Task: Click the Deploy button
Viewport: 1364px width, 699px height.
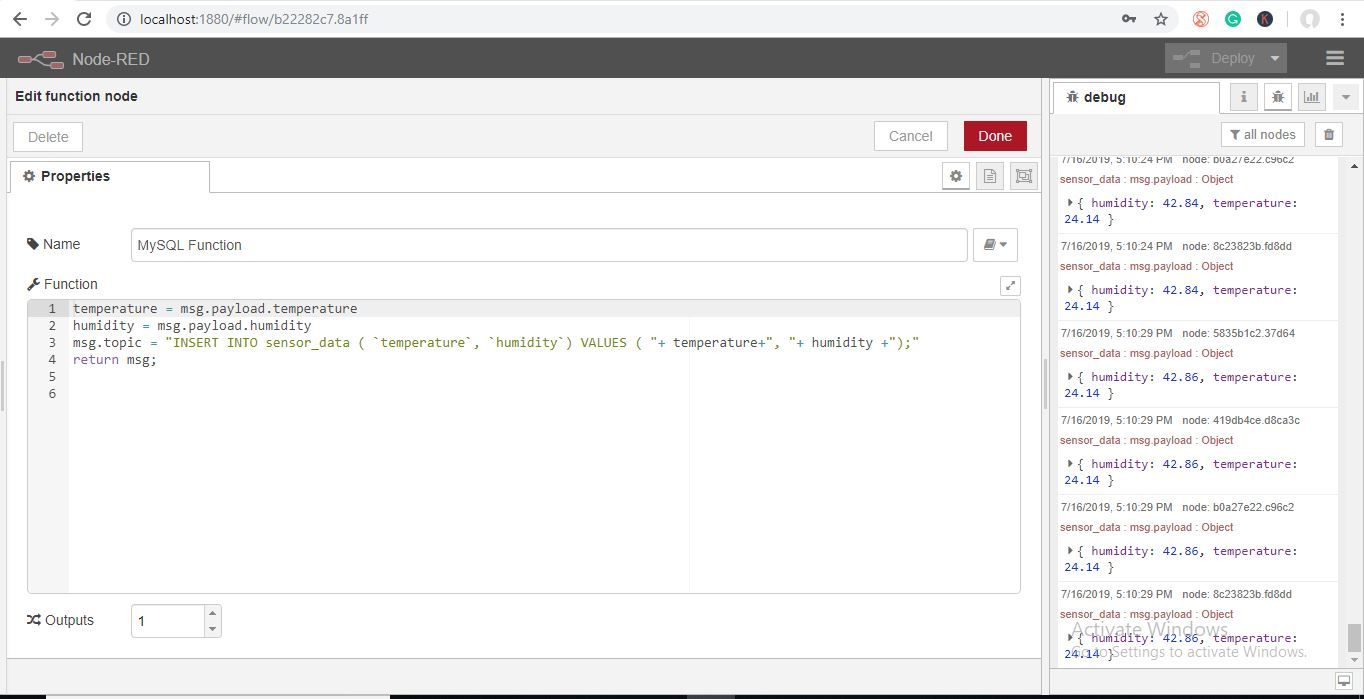Action: click(1215, 58)
